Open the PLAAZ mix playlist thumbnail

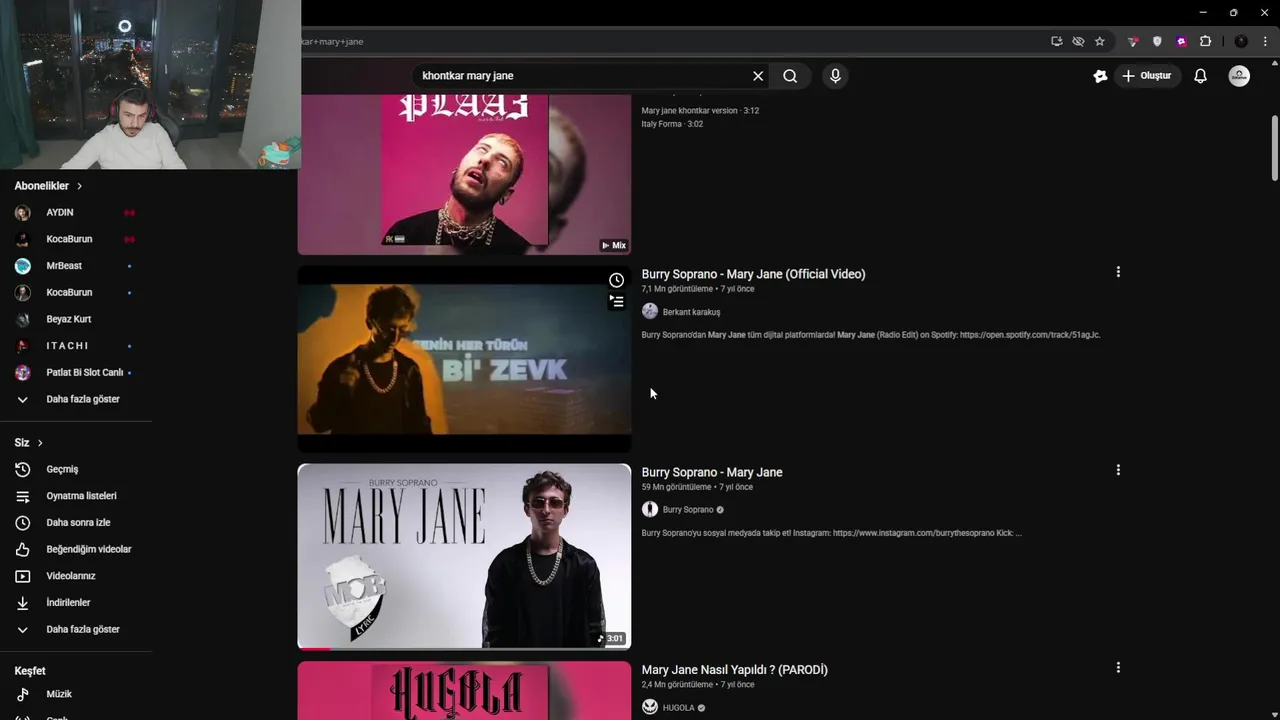point(464,174)
